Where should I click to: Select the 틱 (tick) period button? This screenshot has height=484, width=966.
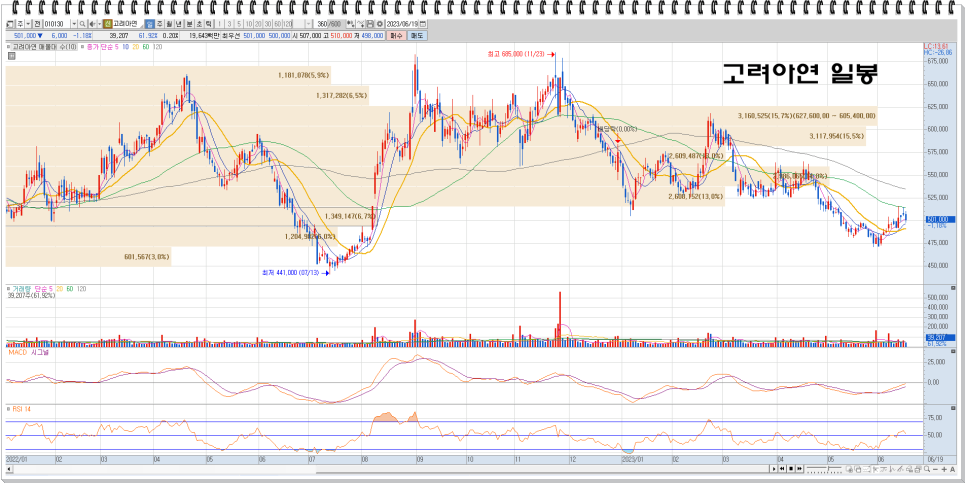209,24
